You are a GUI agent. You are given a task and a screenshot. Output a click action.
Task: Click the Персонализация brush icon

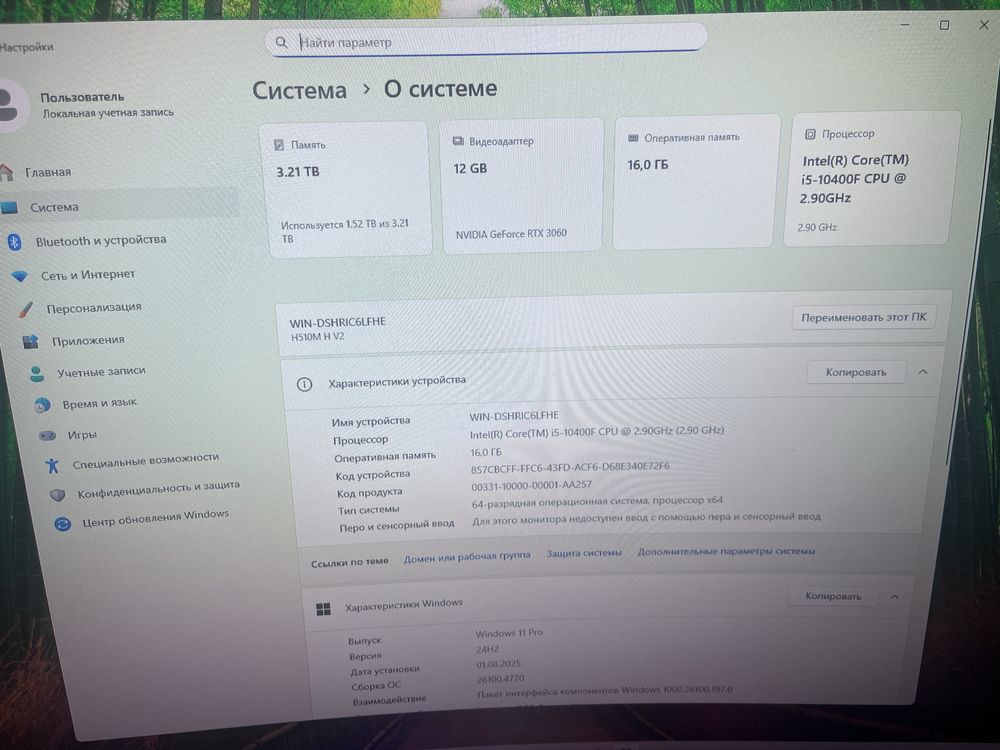pos(26,309)
